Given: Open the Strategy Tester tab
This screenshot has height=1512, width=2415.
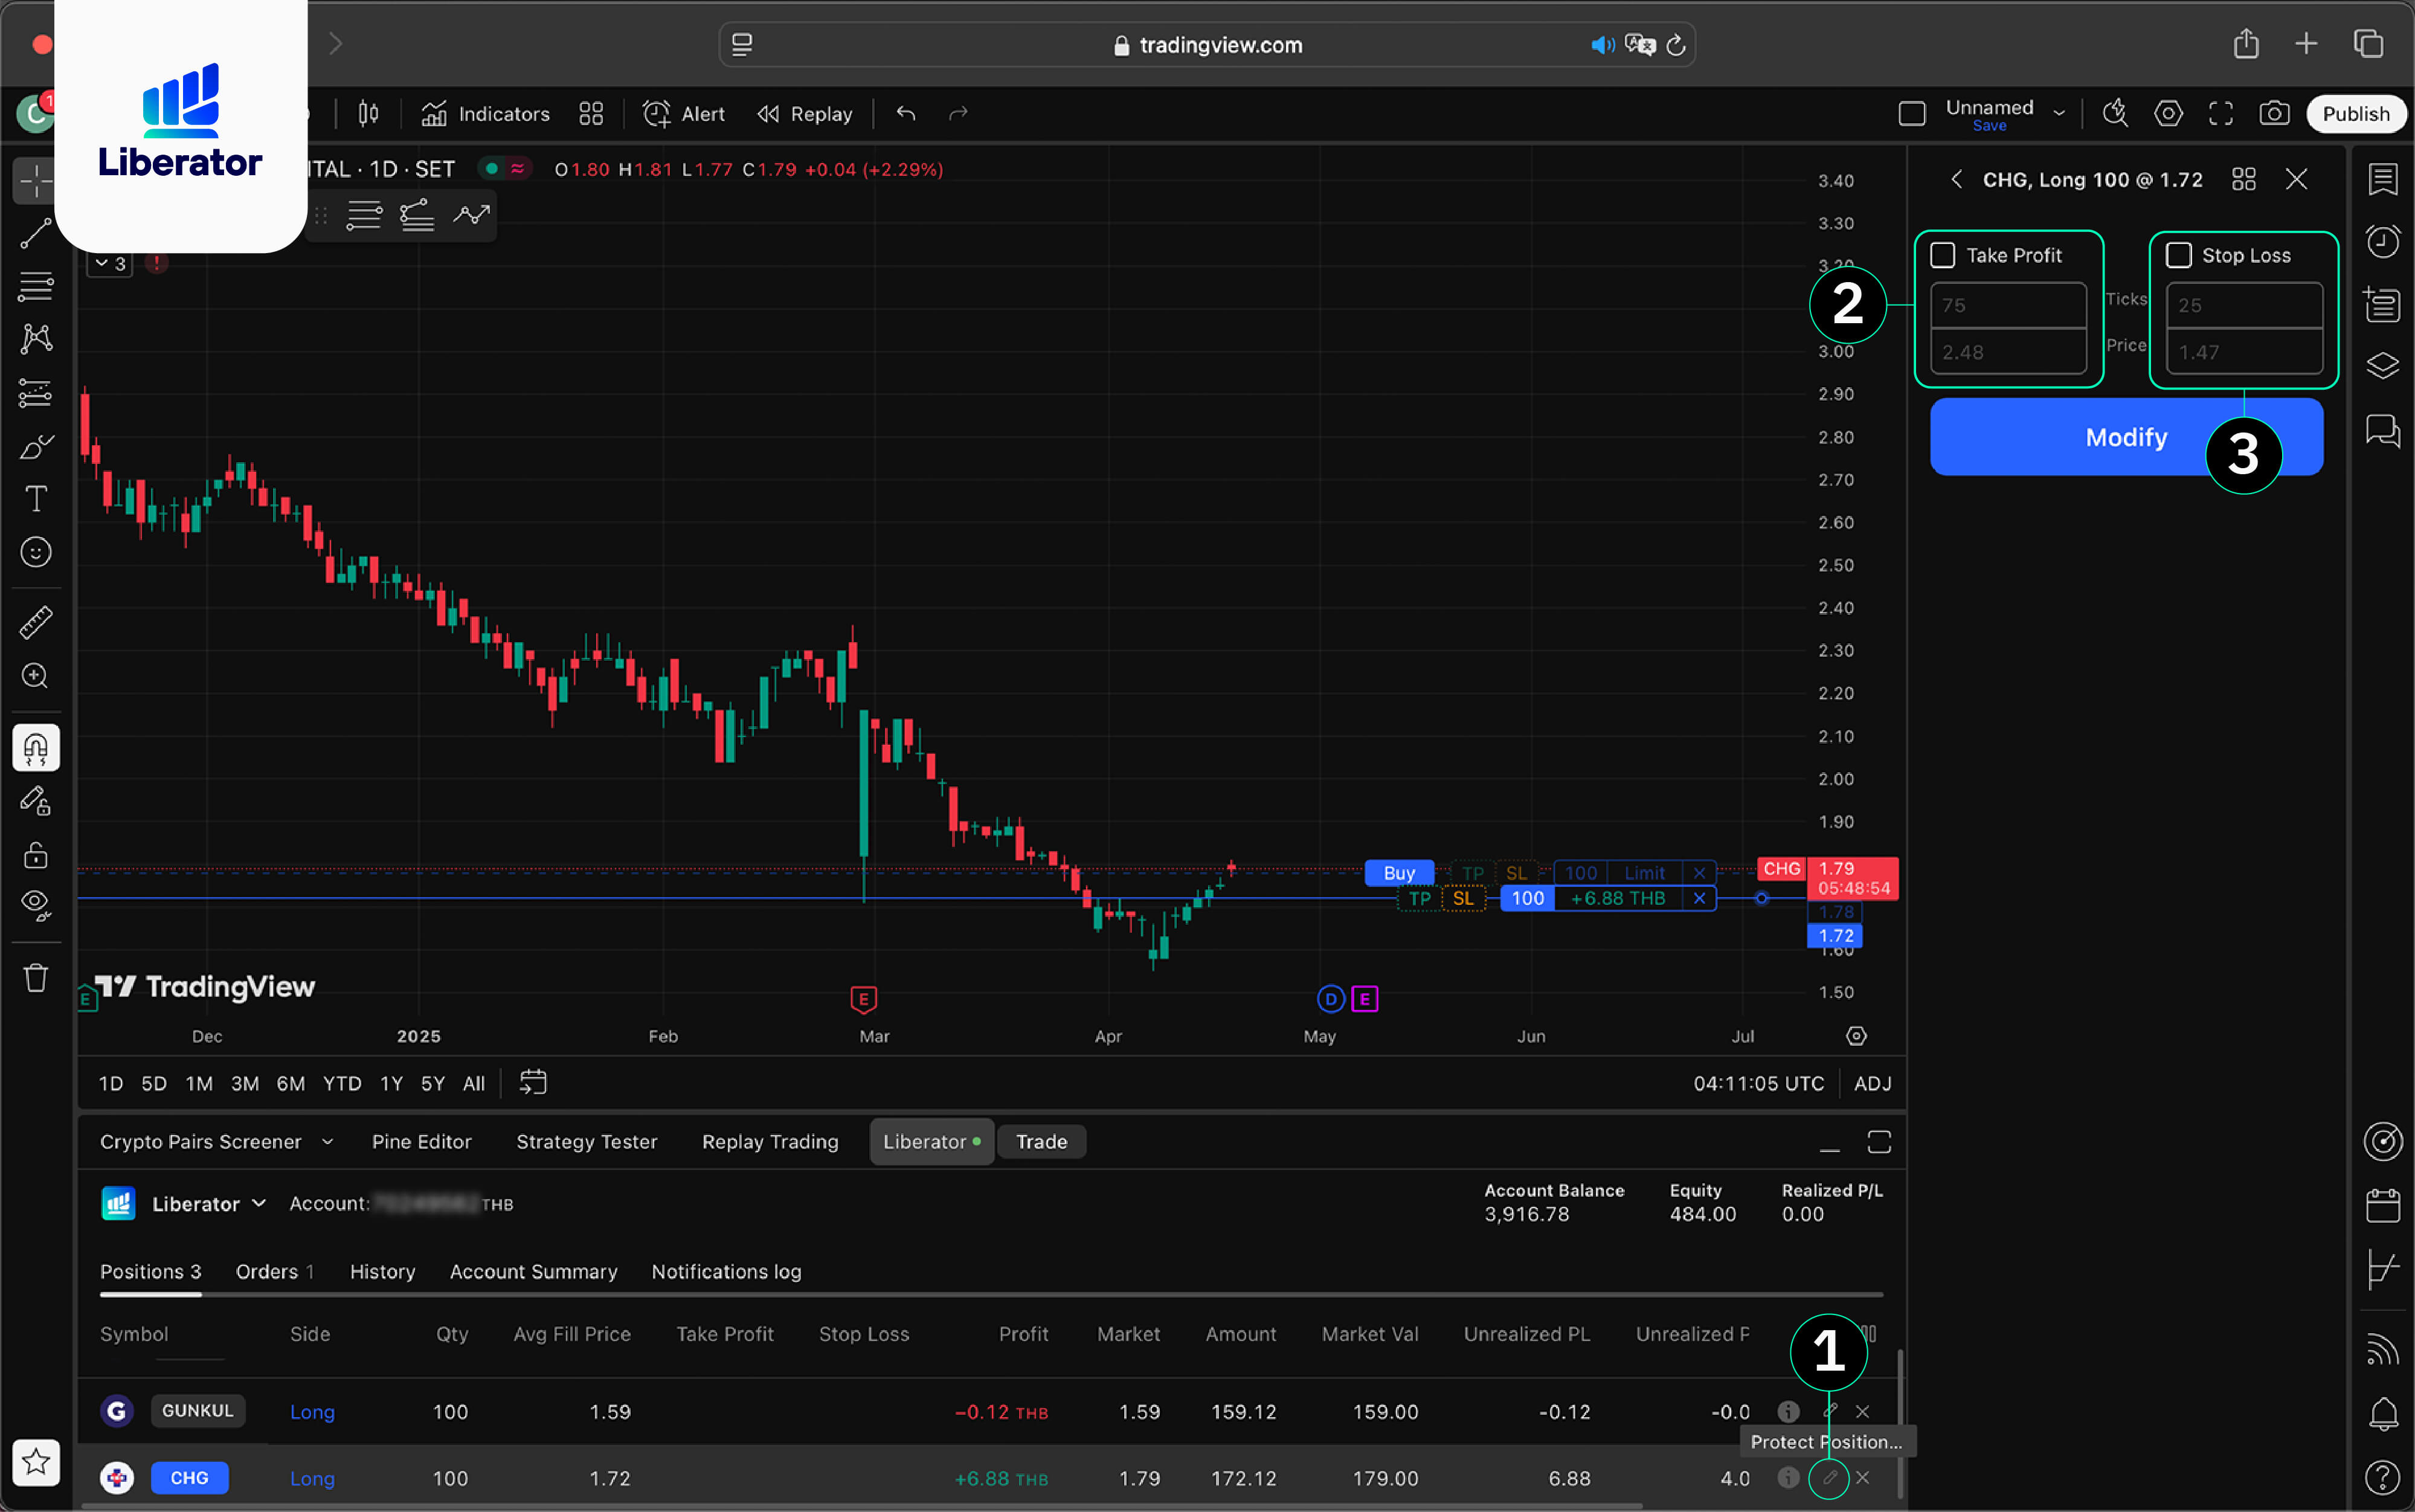Looking at the screenshot, I should tap(586, 1142).
